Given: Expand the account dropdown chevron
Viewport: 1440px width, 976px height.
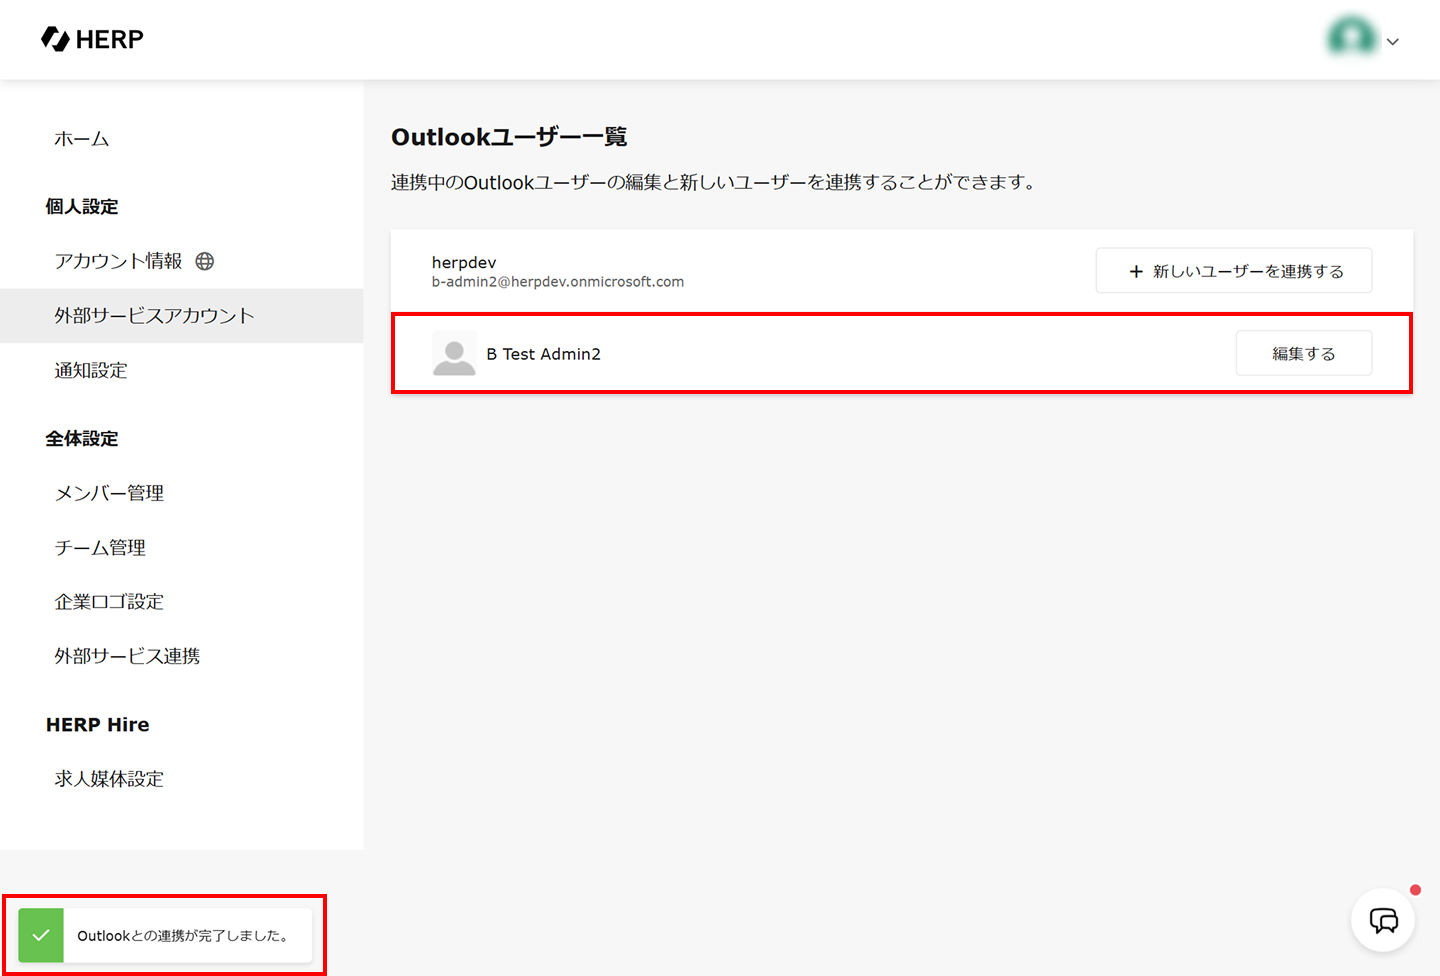Looking at the screenshot, I should pyautogui.click(x=1393, y=42).
